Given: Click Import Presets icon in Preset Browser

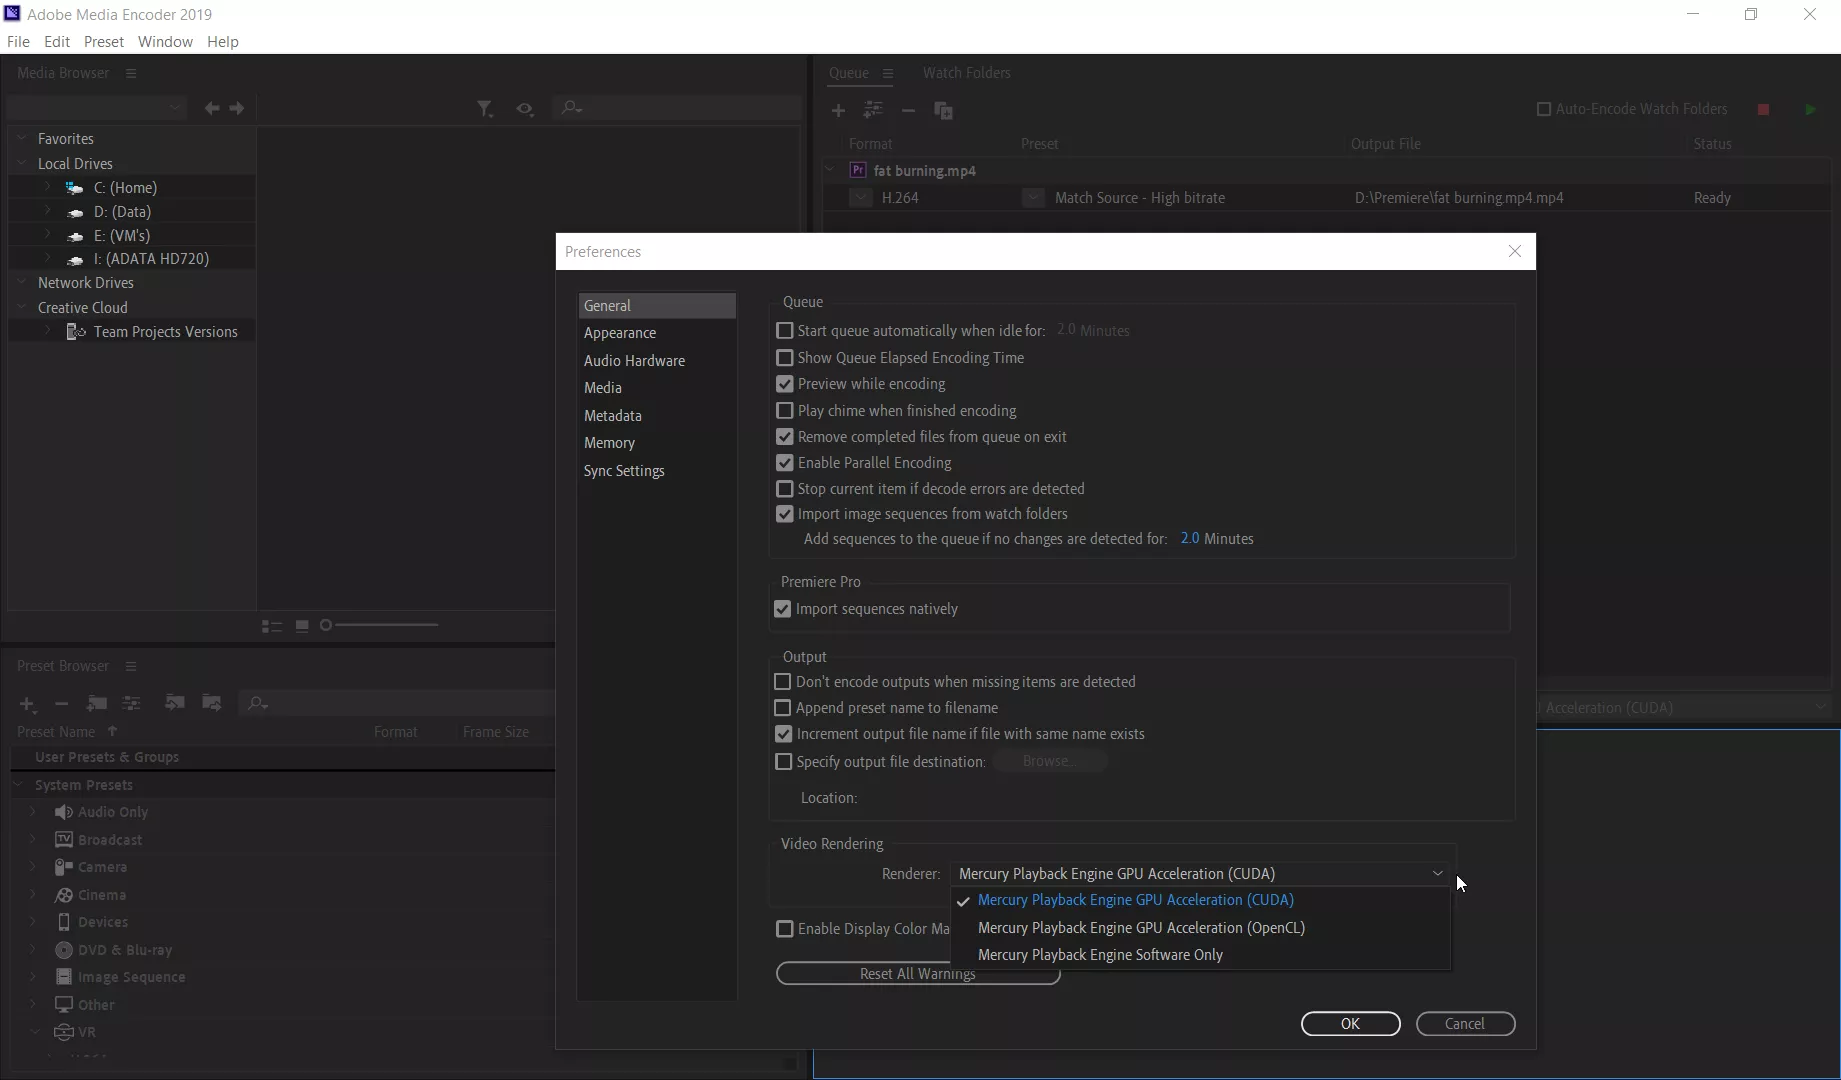Looking at the screenshot, I should coord(174,702).
